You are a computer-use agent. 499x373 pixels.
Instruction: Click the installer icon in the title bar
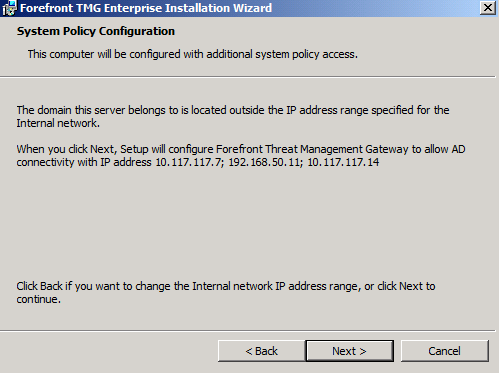click(9, 8)
